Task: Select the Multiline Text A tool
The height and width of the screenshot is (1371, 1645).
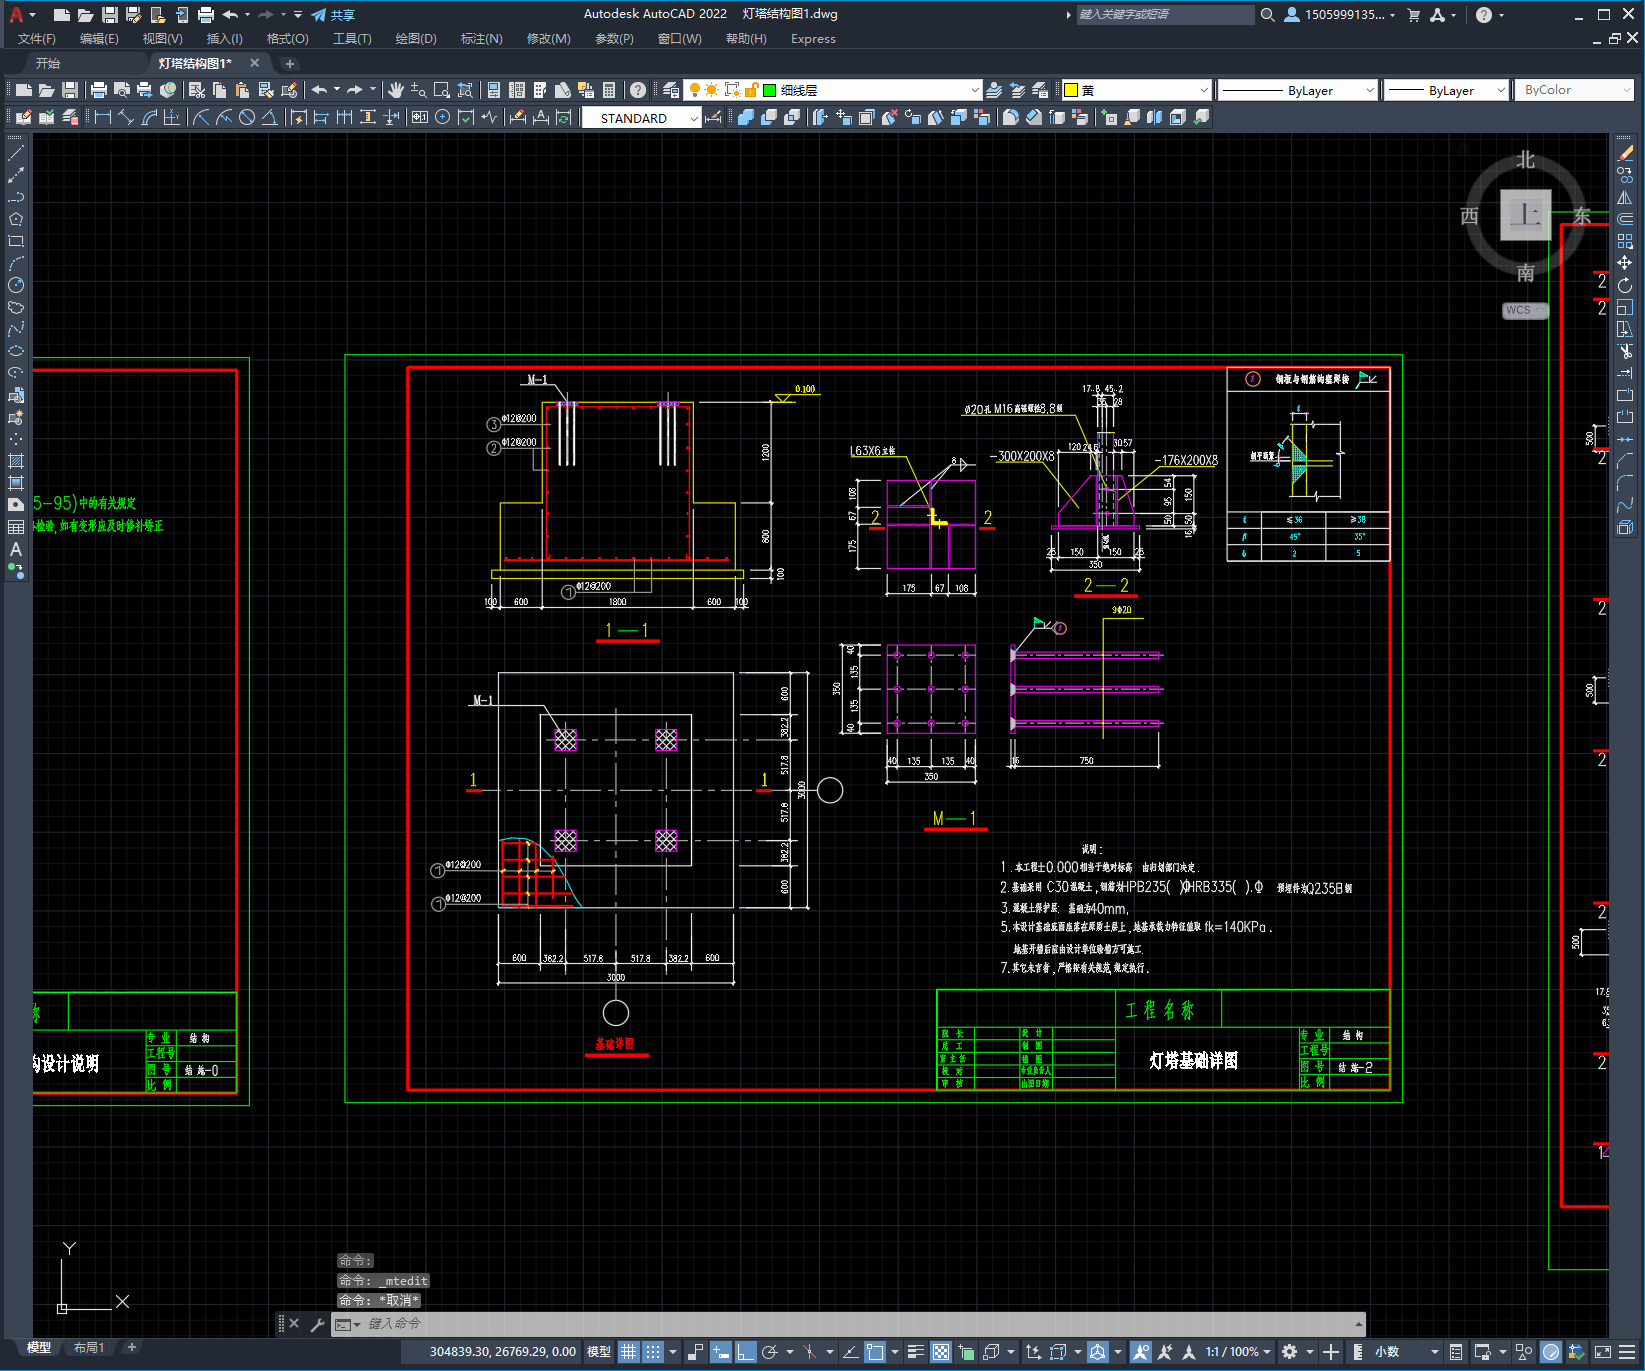Action: tap(16, 549)
